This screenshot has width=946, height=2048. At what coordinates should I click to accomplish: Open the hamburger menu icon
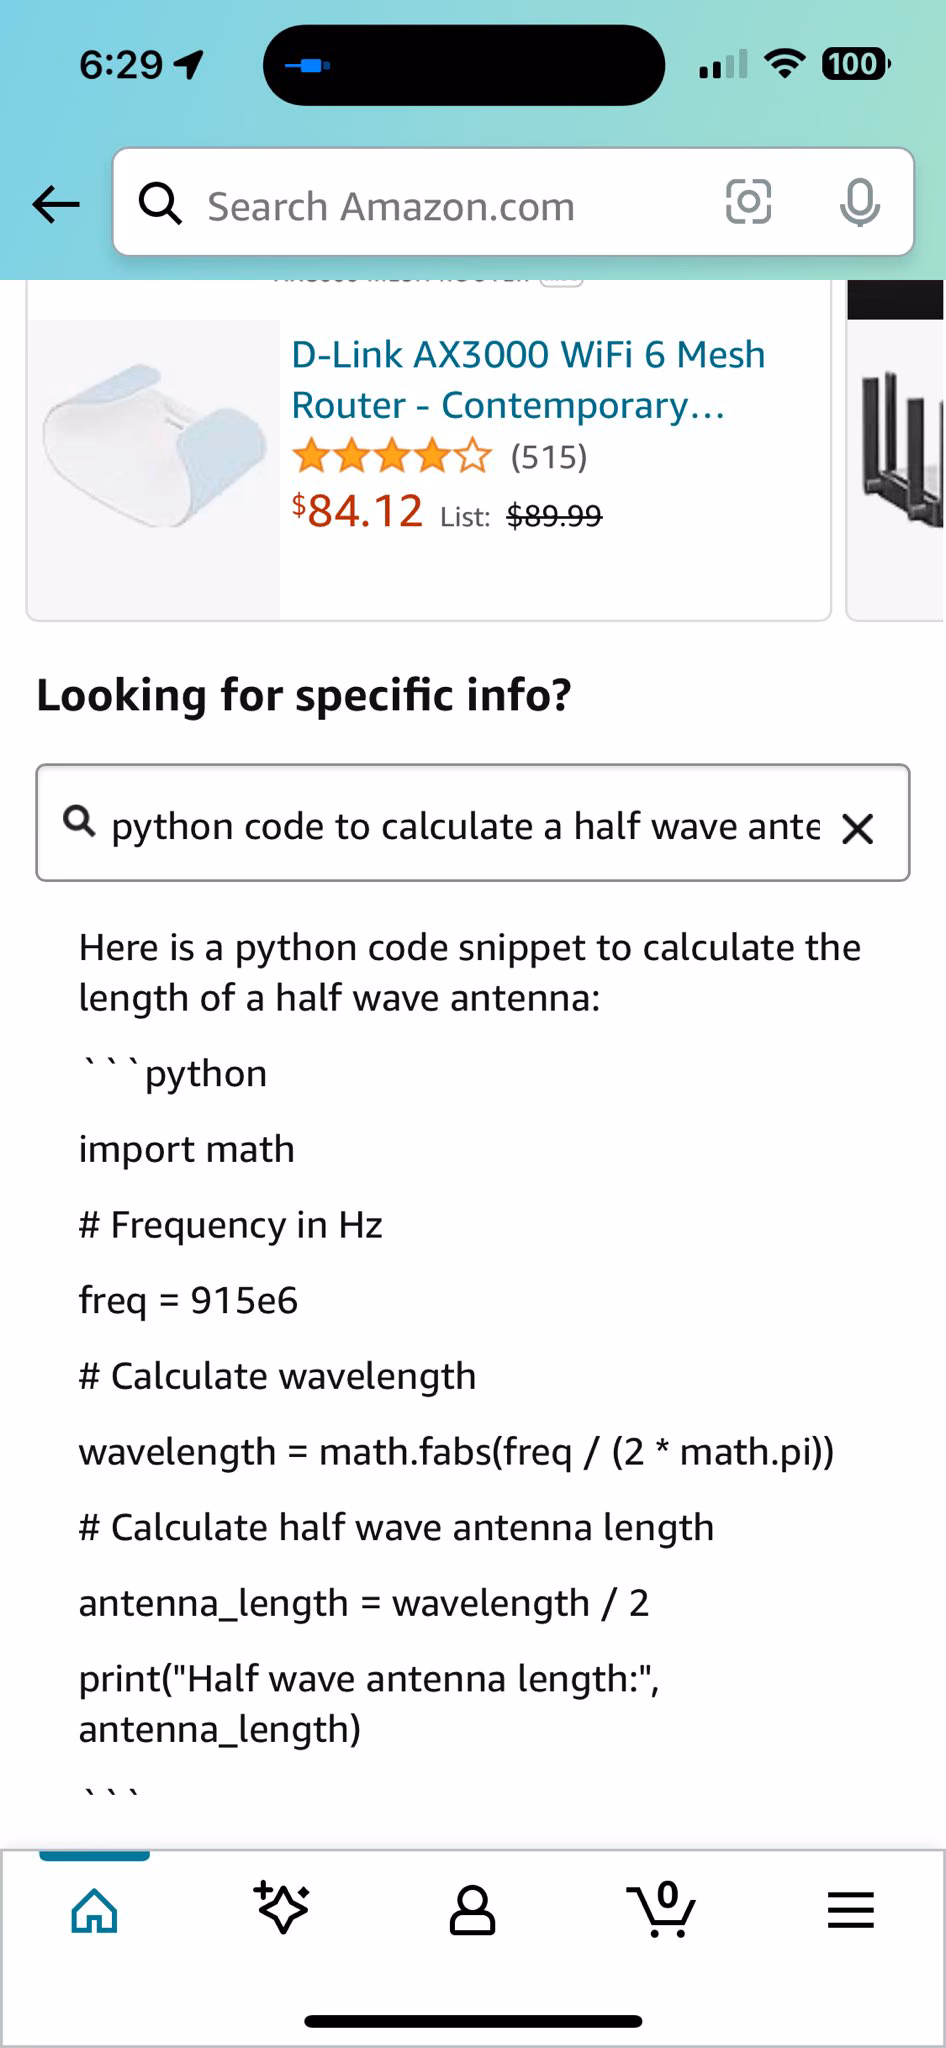coord(851,1910)
